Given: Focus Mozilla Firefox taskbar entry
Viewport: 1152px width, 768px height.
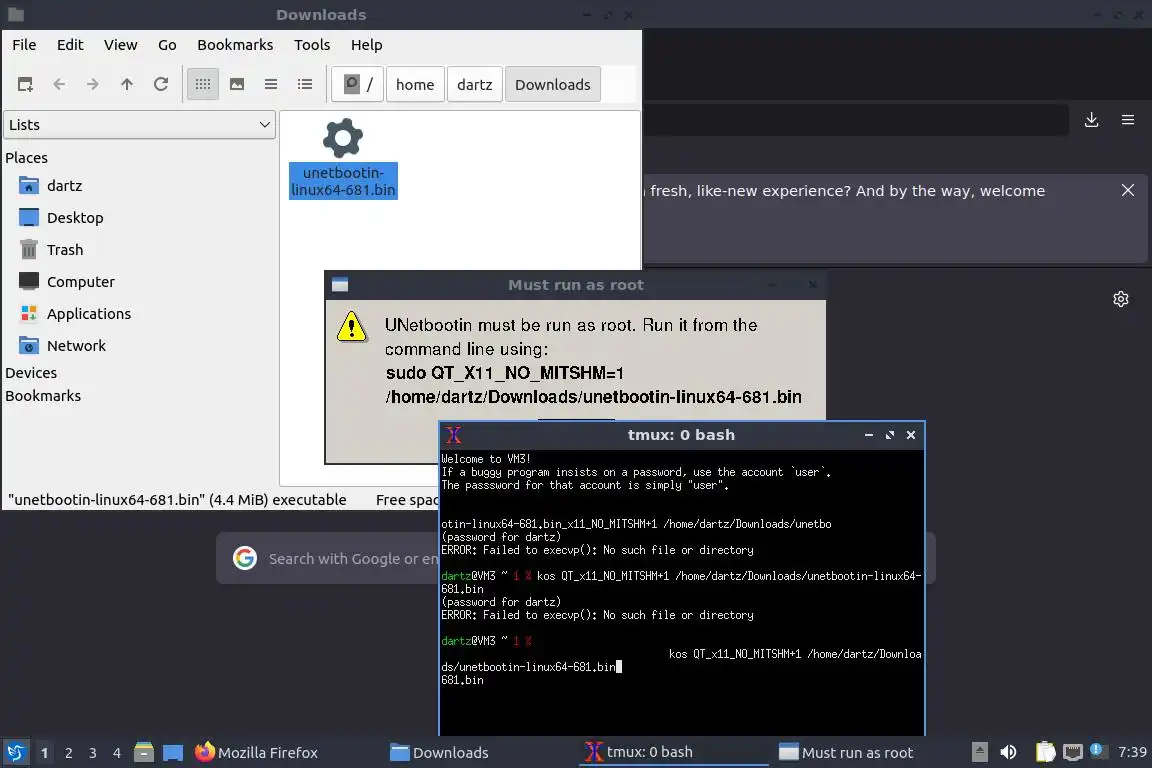Looking at the screenshot, I should [256, 753].
